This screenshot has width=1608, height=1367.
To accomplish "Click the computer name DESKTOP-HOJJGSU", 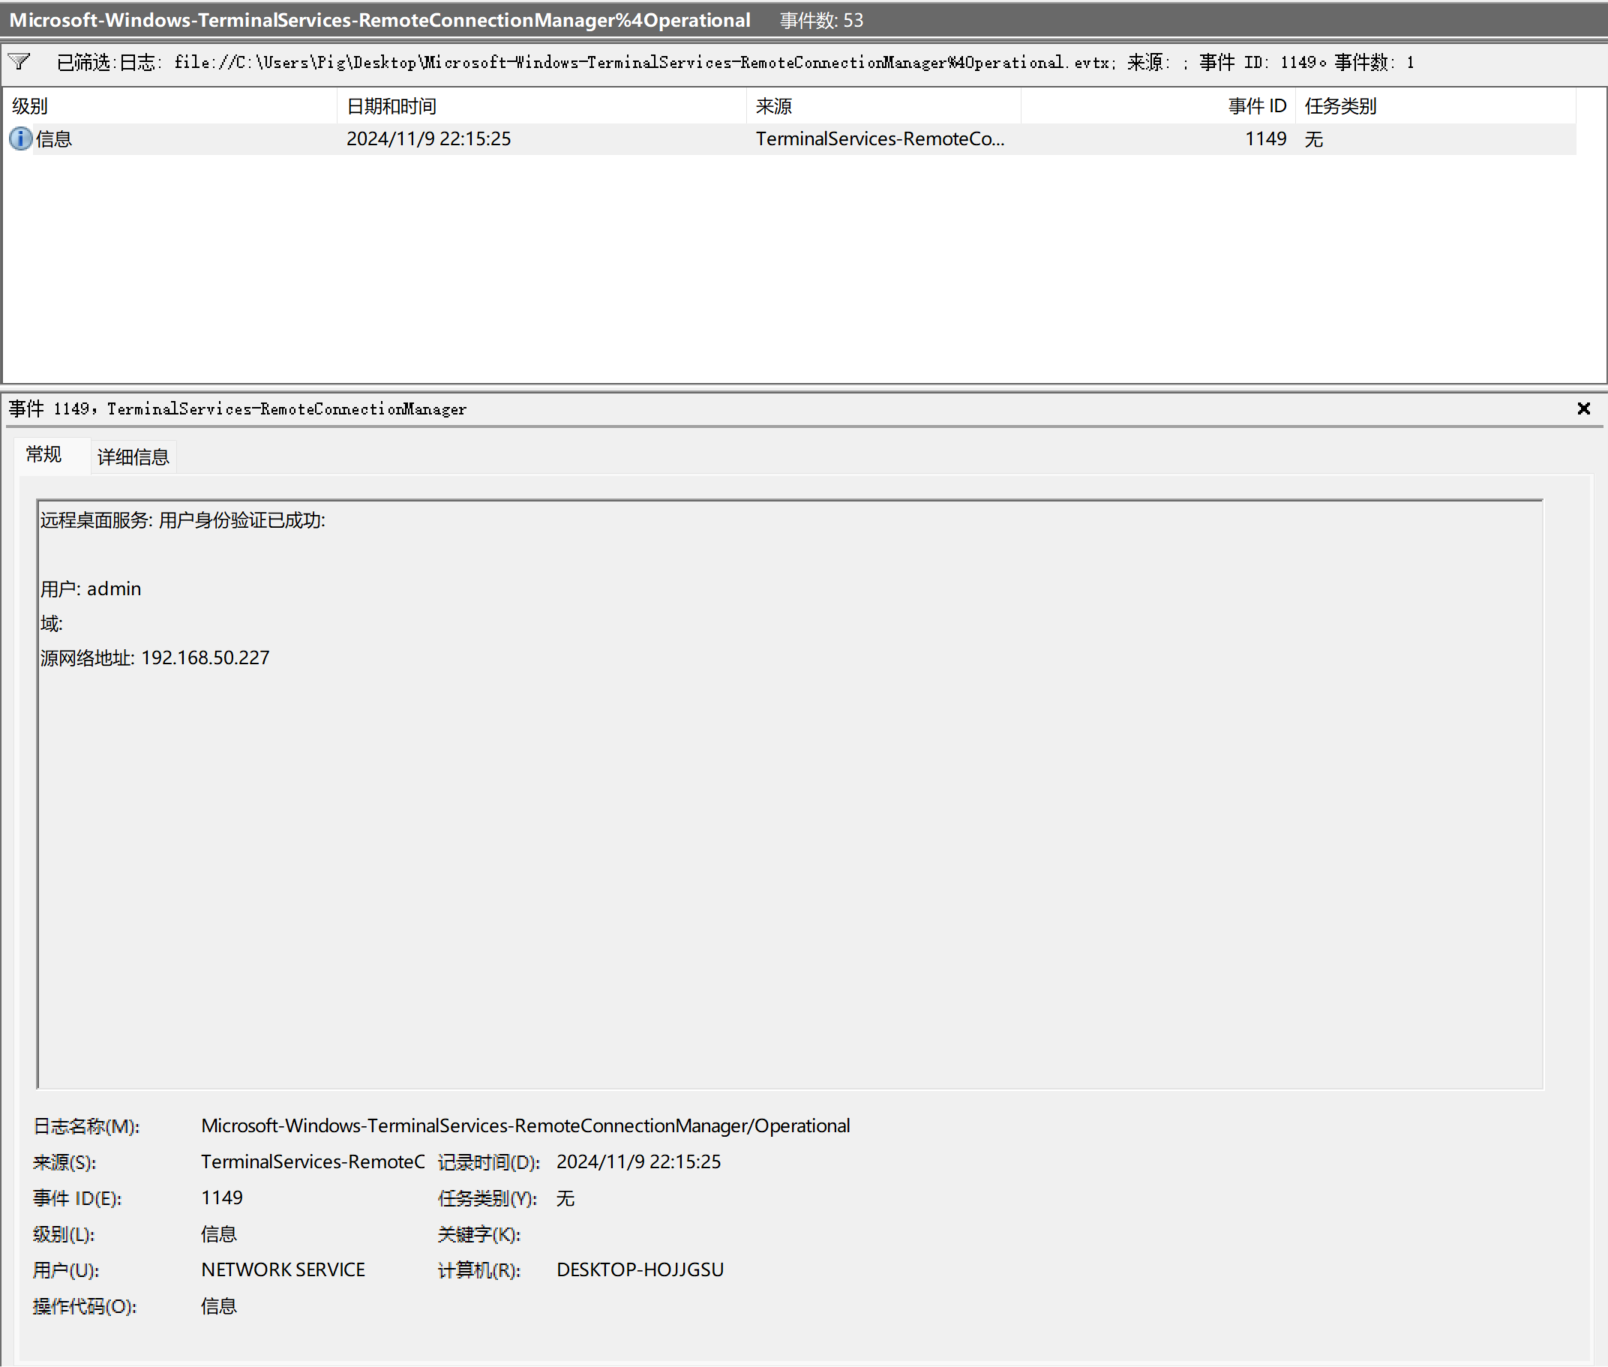I will 640,1270.
